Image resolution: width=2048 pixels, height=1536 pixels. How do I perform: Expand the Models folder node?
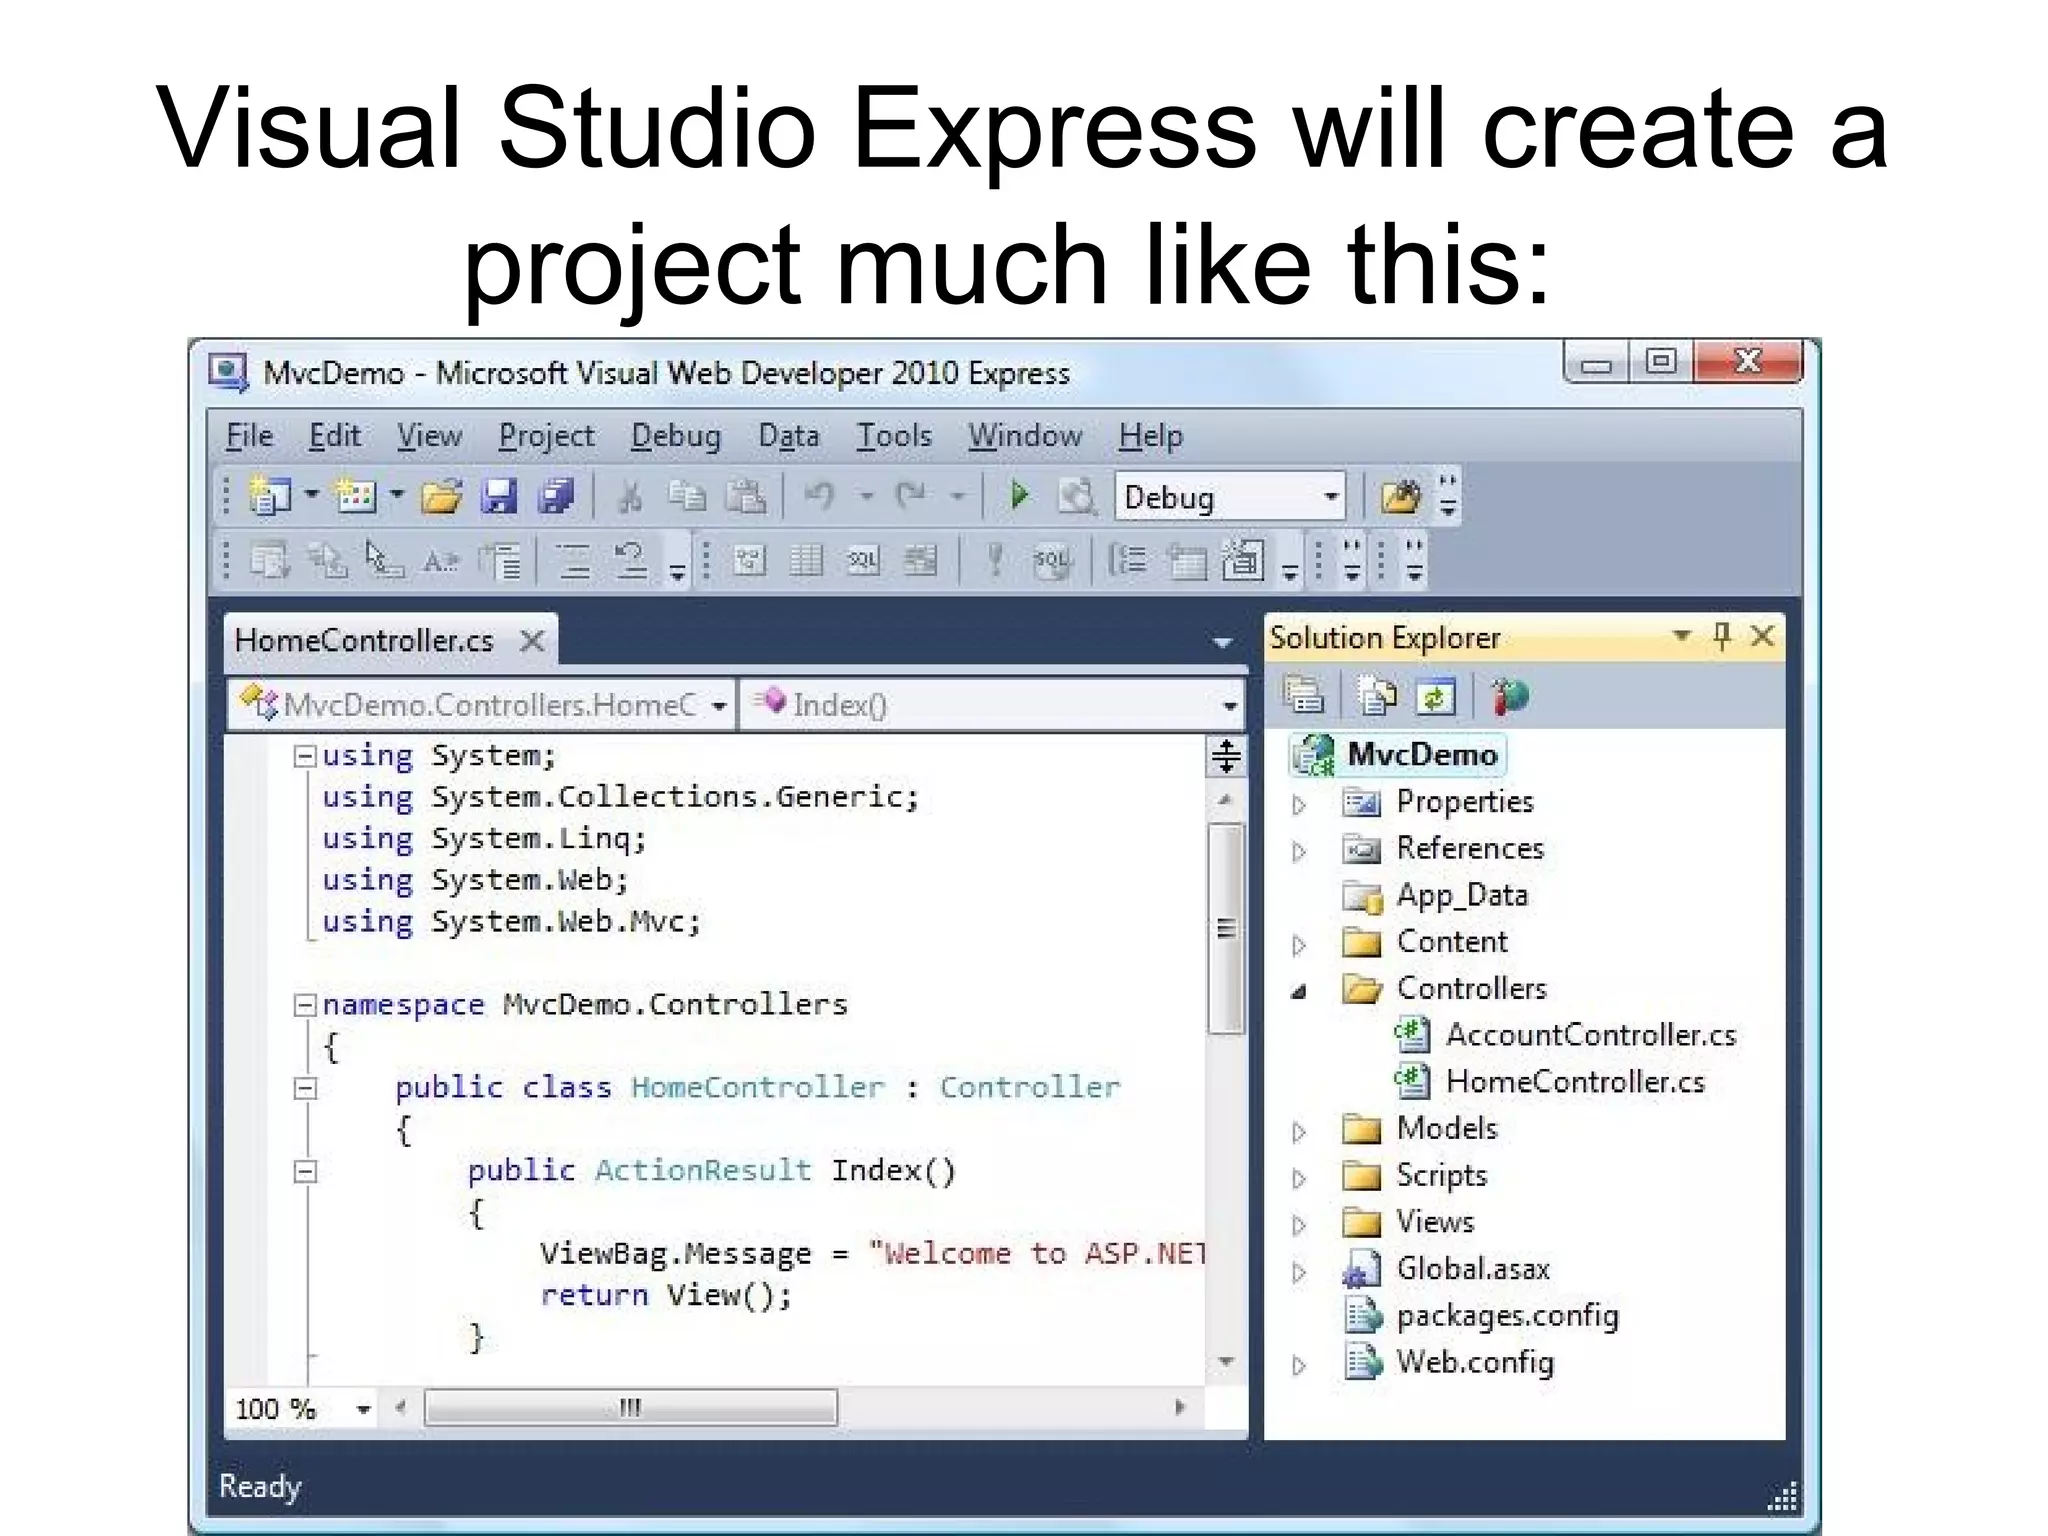click(x=1299, y=1132)
